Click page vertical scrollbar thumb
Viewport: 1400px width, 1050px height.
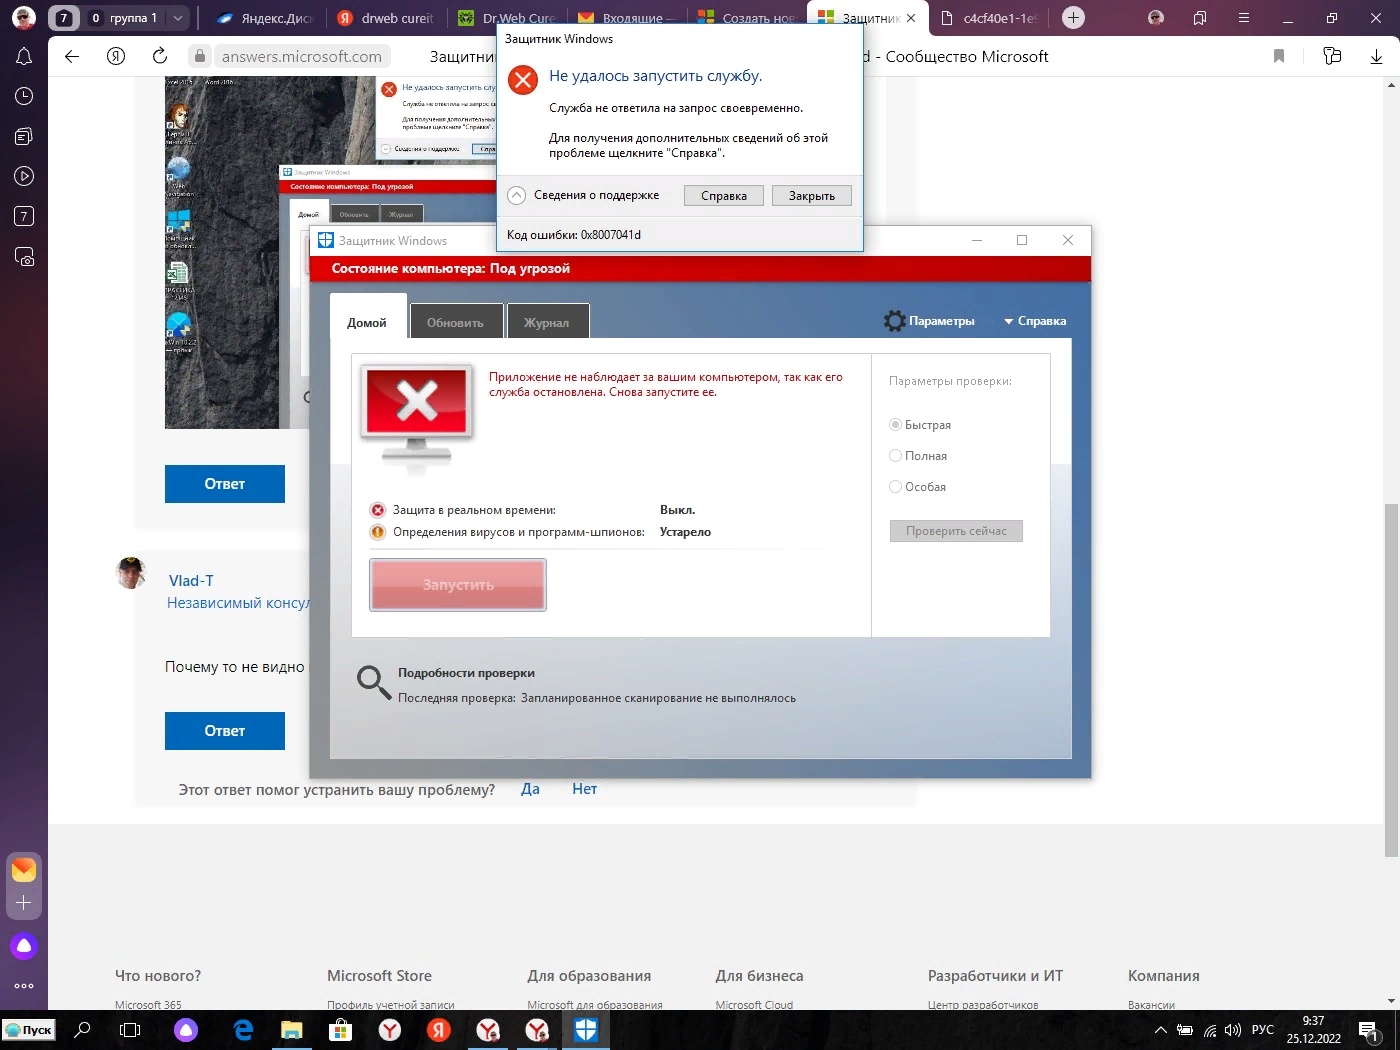(1391, 680)
